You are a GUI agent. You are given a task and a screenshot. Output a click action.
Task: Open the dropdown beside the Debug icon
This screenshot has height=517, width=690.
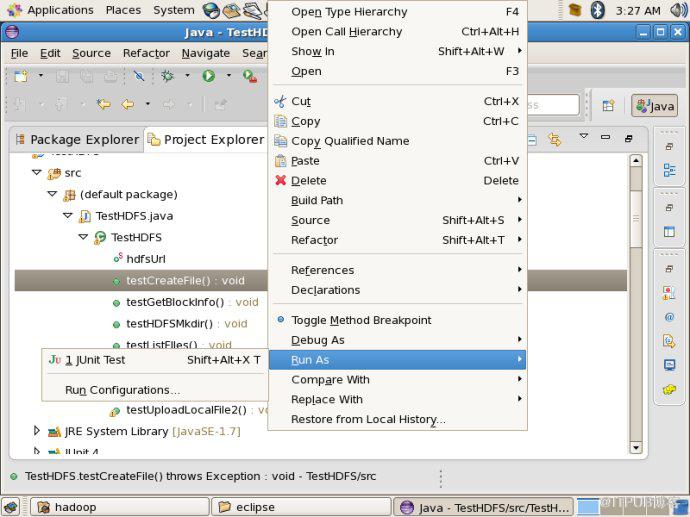(187, 76)
